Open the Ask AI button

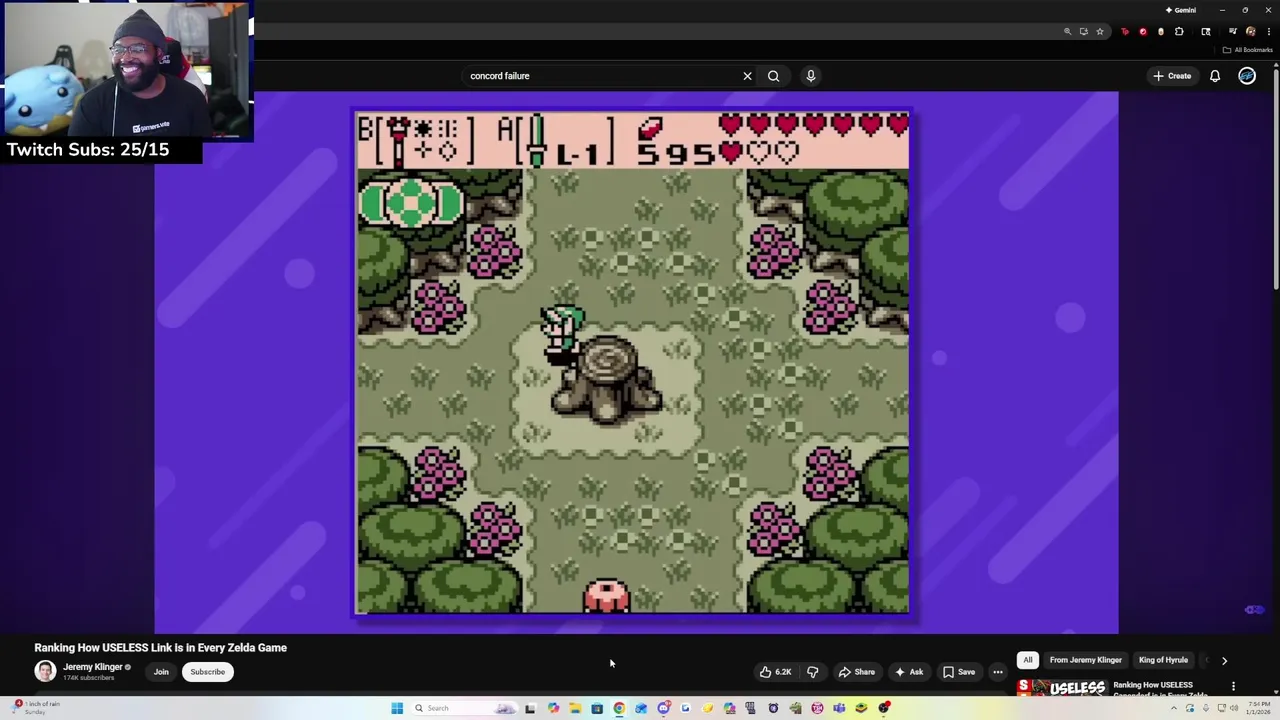click(909, 672)
